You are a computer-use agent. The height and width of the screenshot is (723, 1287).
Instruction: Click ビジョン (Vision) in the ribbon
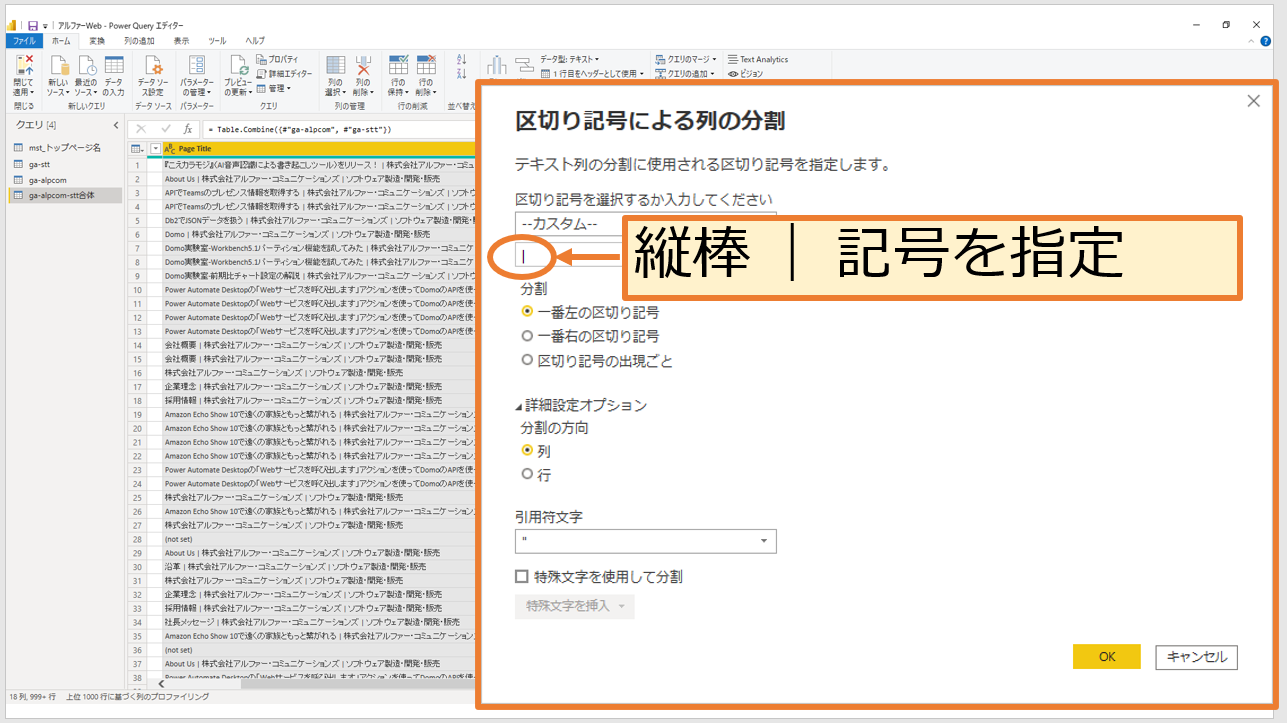746,74
